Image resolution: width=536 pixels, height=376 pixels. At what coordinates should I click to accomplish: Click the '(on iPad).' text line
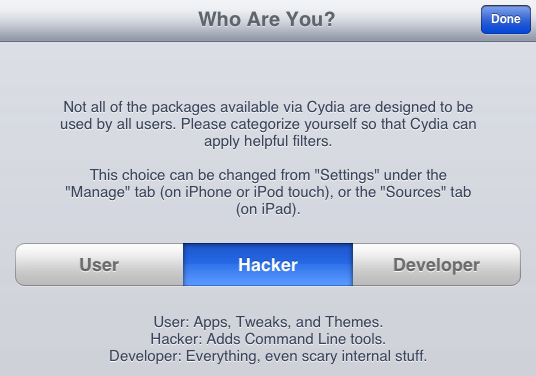[x=268, y=209]
